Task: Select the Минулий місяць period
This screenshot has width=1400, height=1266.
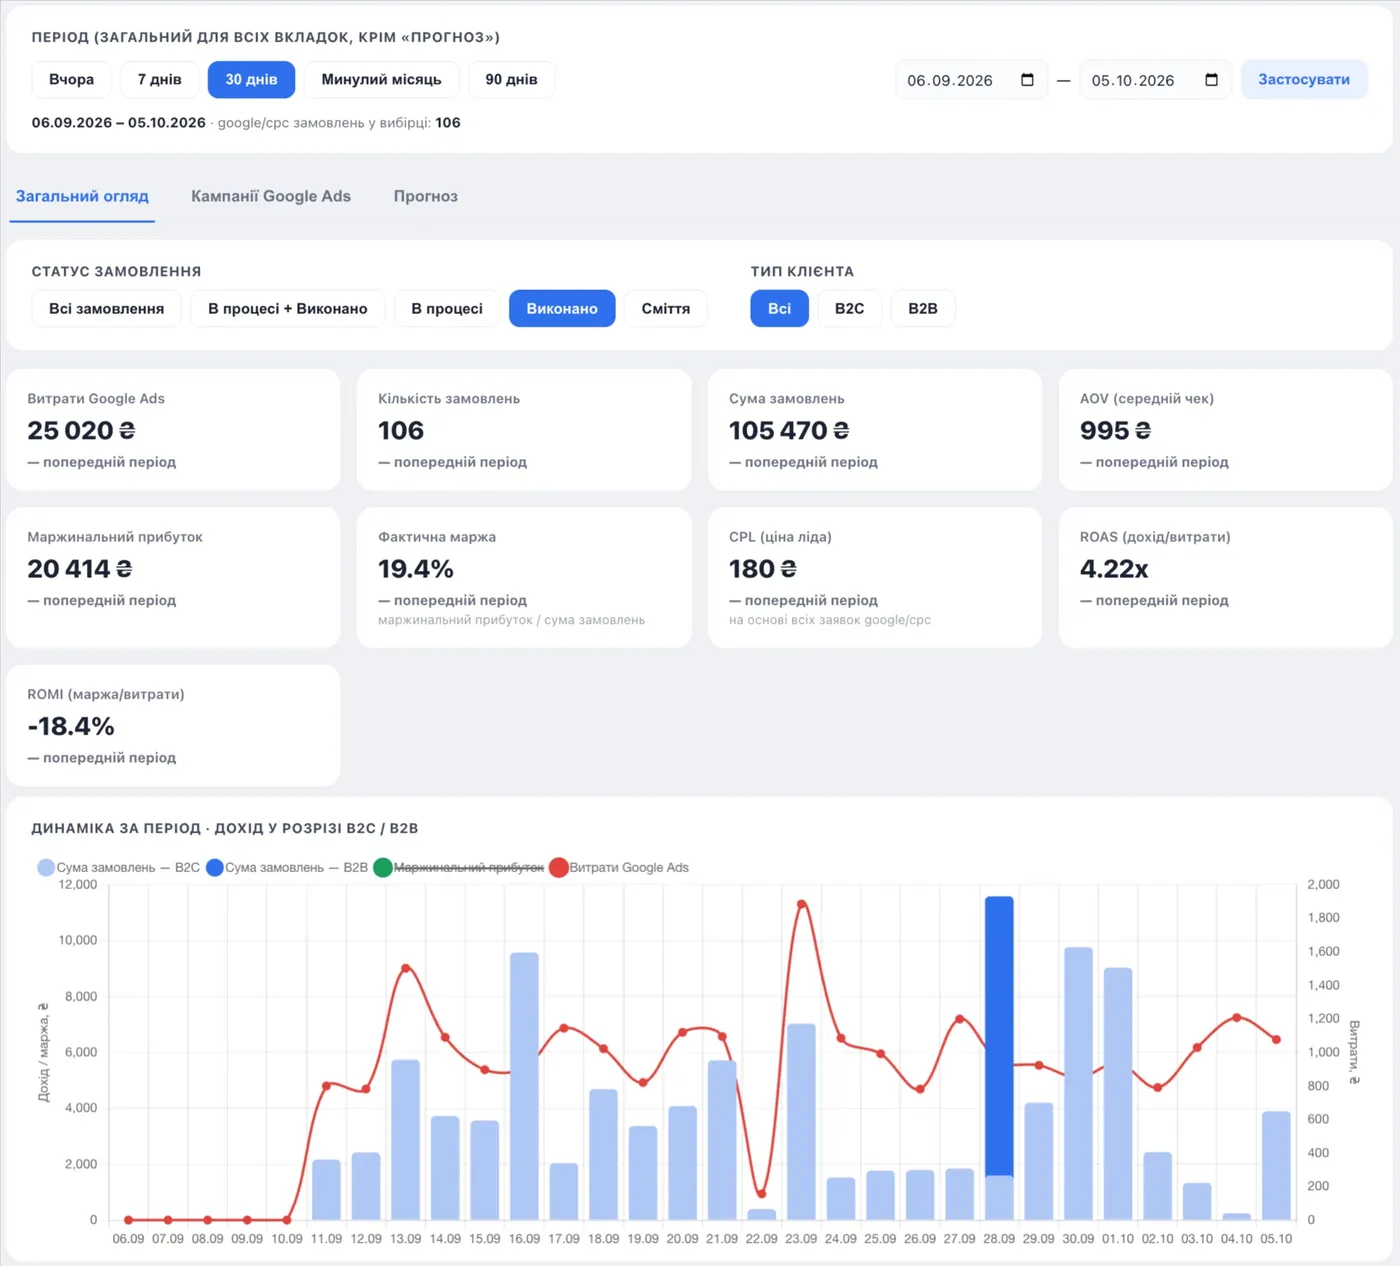Action: pyautogui.click(x=381, y=80)
